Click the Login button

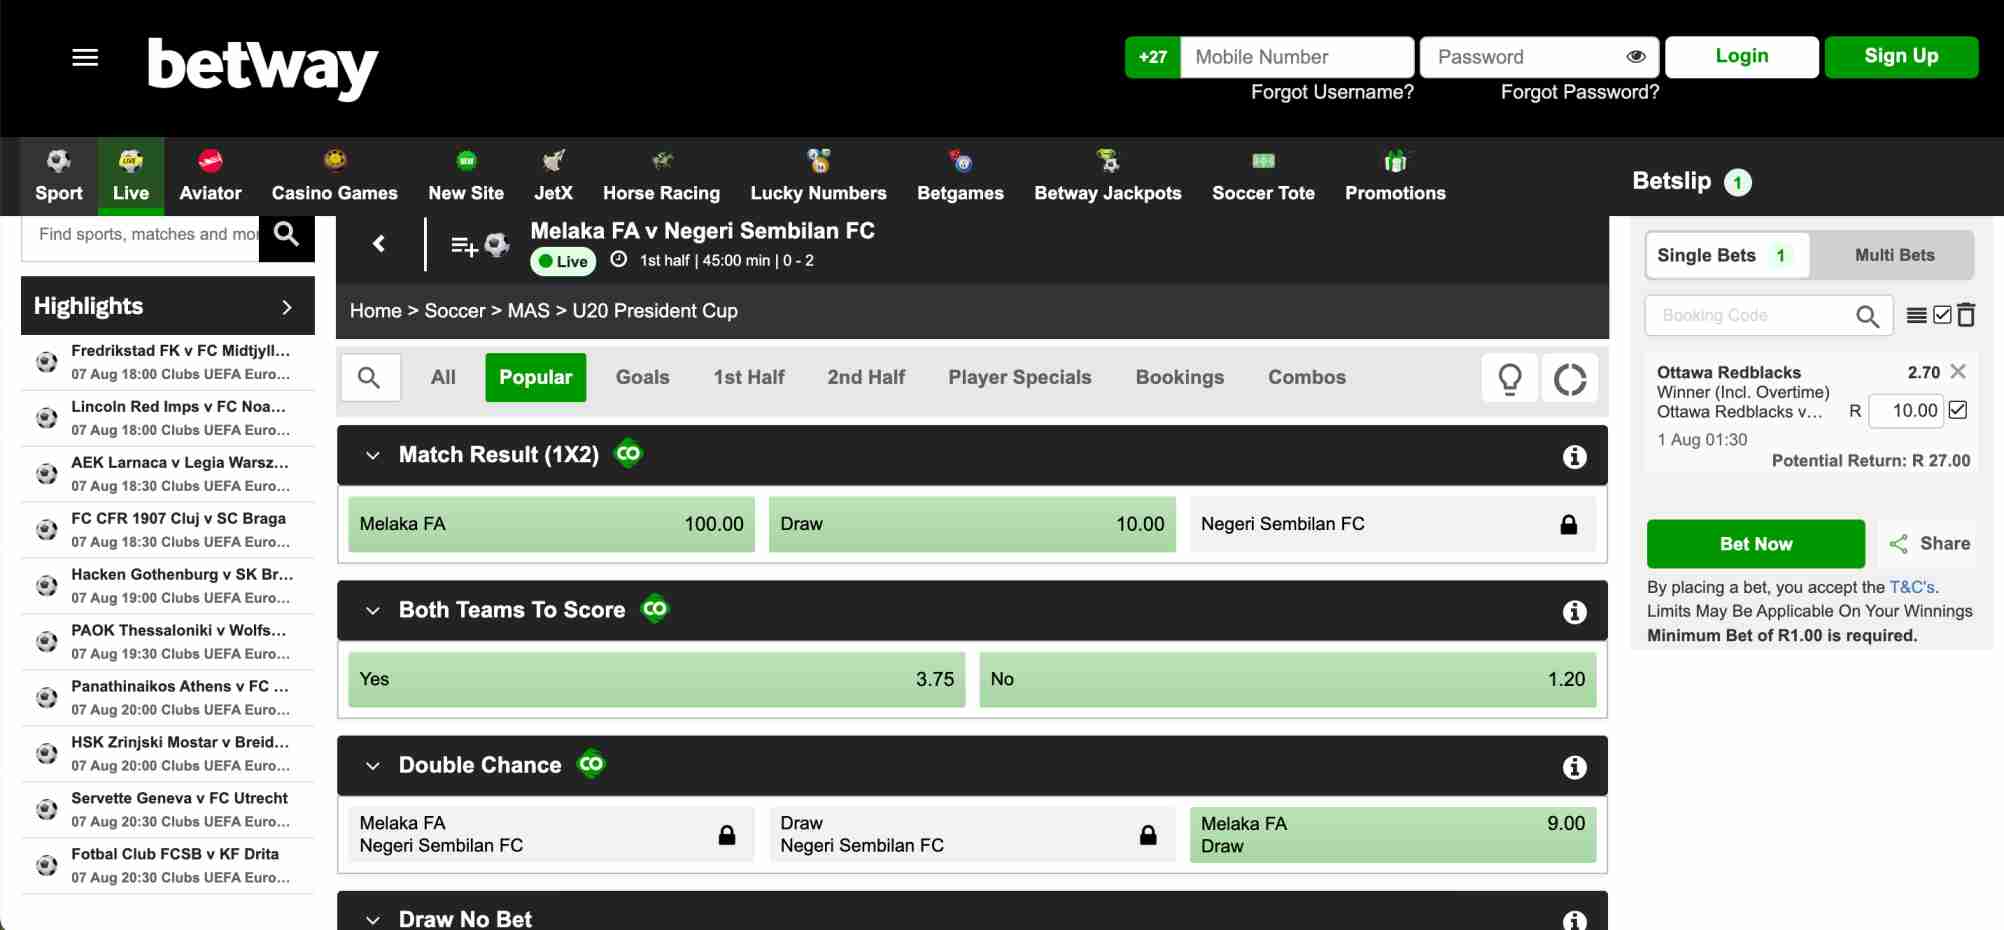click(x=1742, y=57)
